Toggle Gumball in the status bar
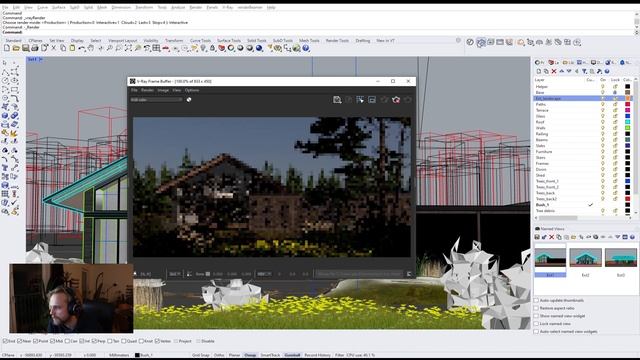 [292, 355]
